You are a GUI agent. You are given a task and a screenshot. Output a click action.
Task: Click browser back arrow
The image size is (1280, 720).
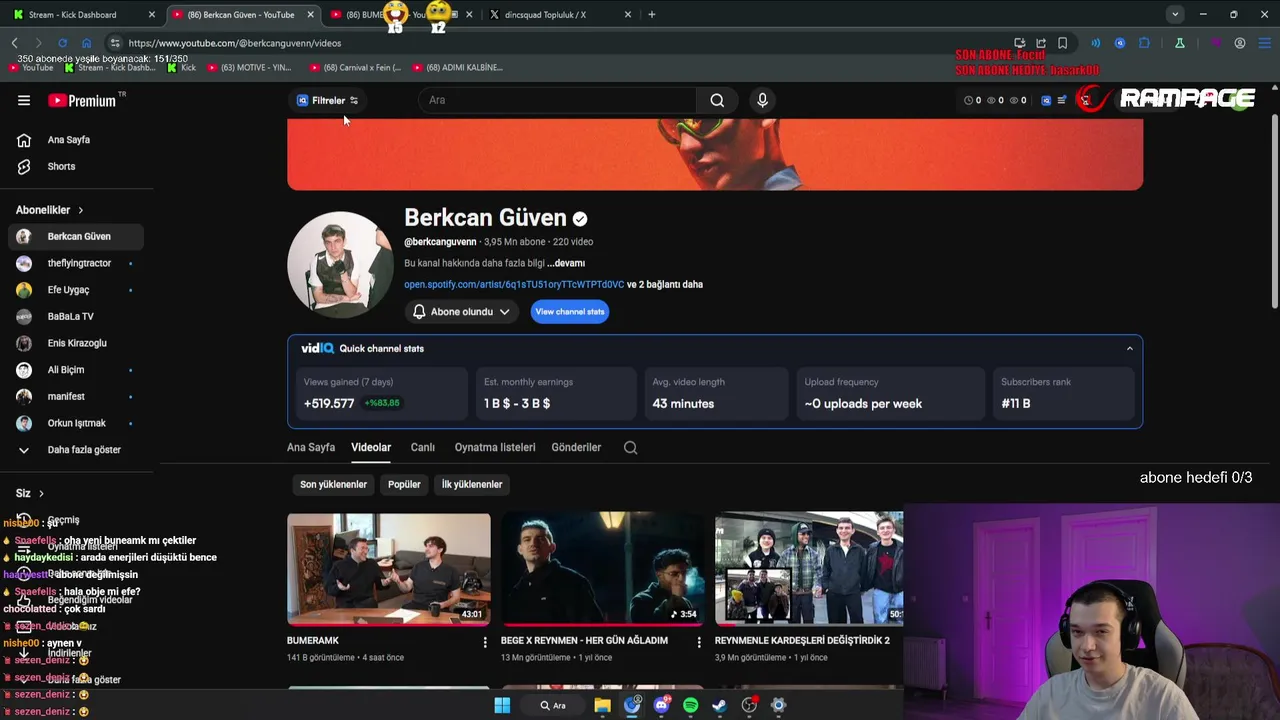(x=15, y=43)
